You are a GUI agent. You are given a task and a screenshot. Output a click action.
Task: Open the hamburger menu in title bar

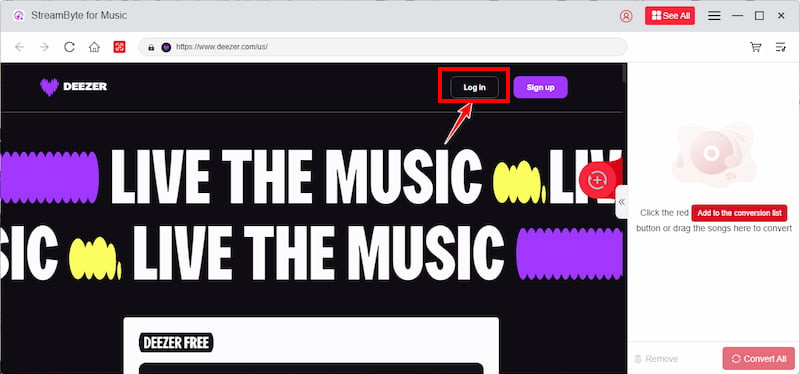tap(714, 16)
